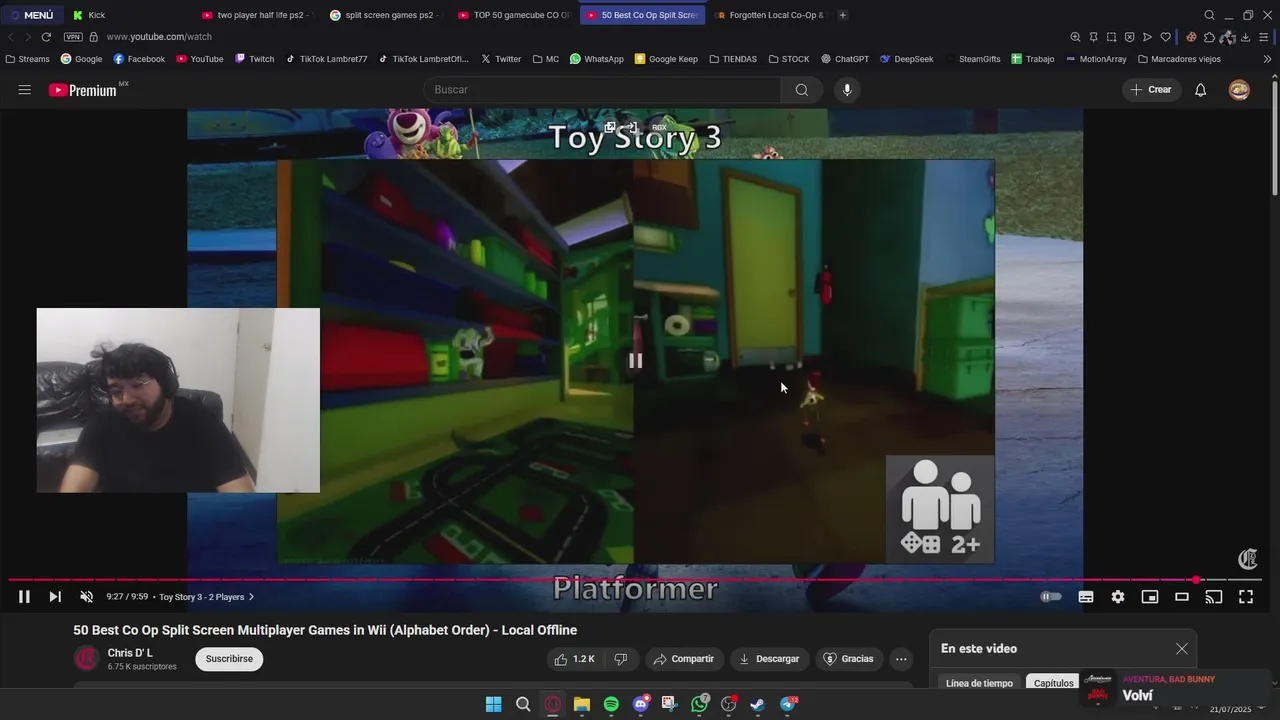The width and height of the screenshot is (1280, 720).
Task: Open the cookie extension icon
Action: pos(1191,37)
